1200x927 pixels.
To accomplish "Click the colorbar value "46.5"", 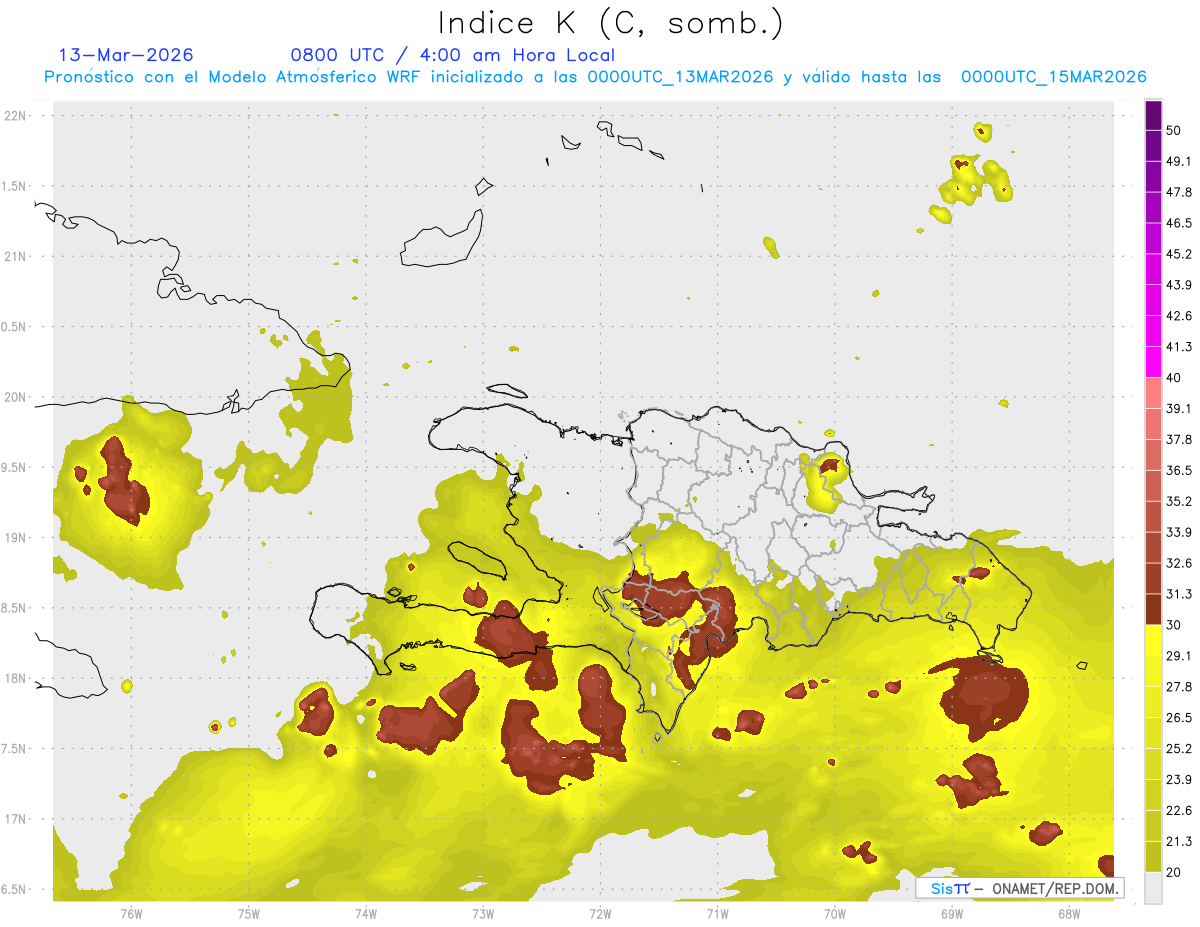I will coord(1178,223).
